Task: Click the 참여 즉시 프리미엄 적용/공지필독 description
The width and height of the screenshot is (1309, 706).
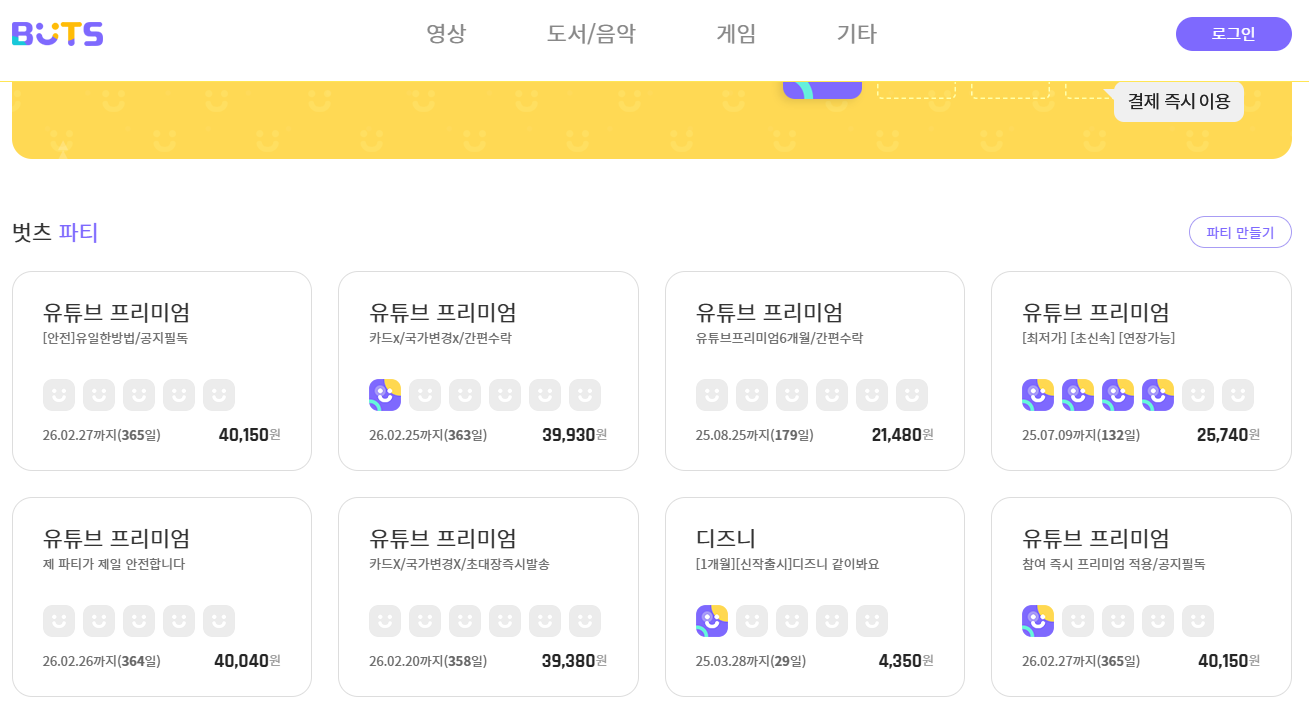Action: (1114, 564)
